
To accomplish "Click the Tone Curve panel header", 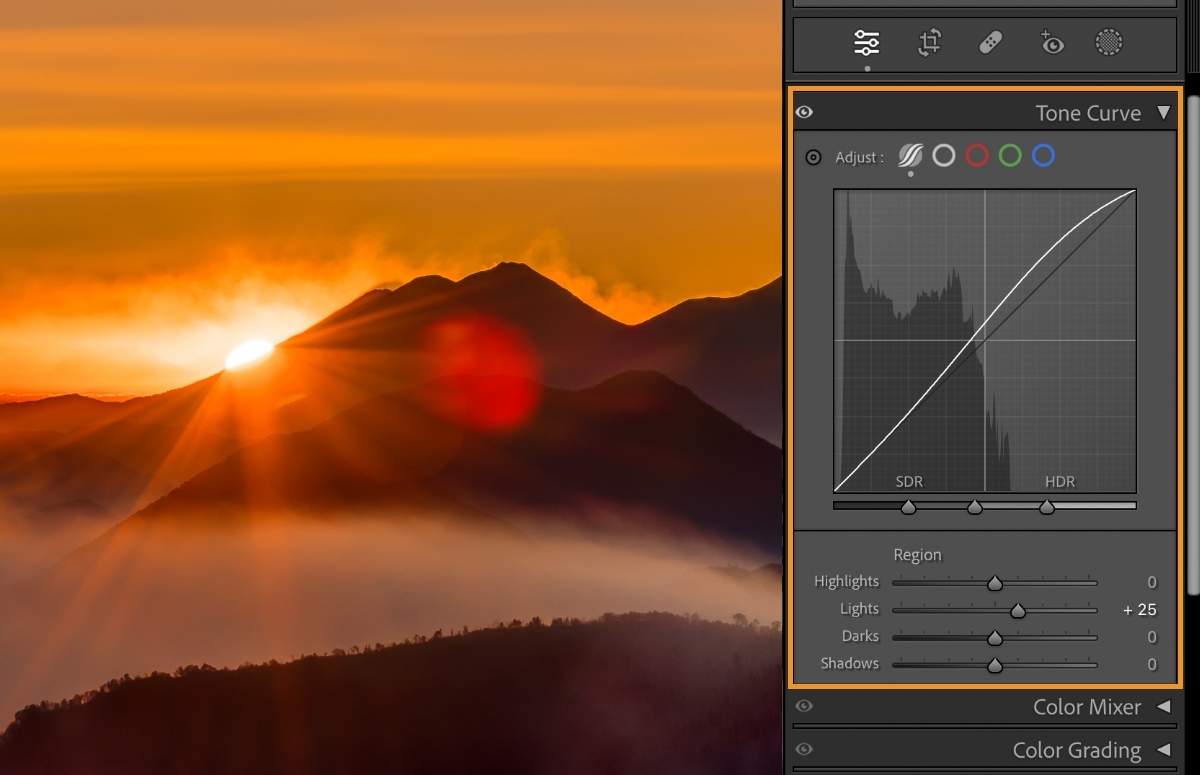I will coord(1088,113).
